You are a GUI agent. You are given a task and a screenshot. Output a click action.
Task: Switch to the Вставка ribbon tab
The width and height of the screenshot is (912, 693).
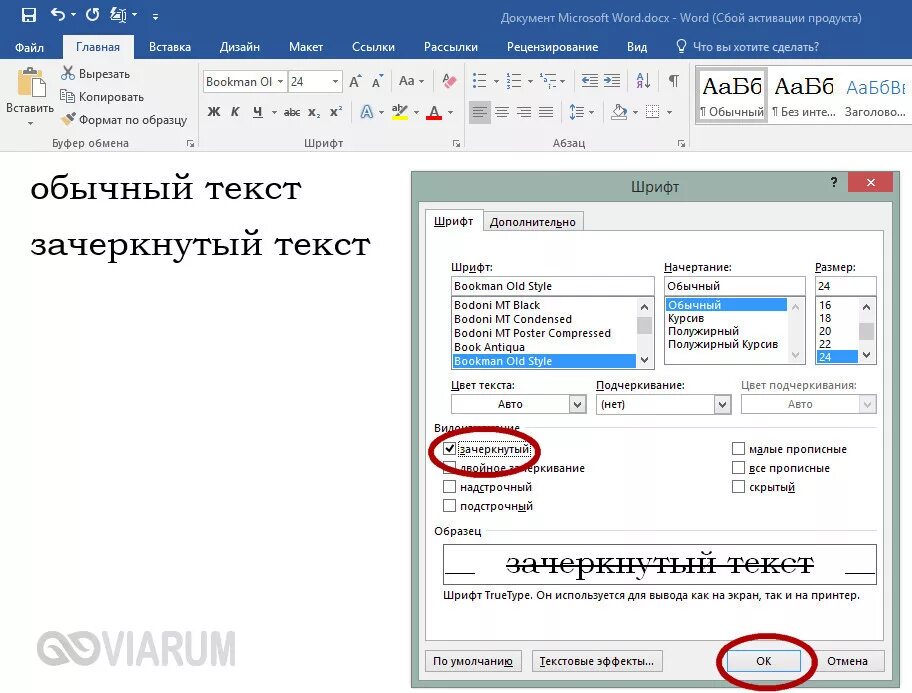click(x=170, y=47)
